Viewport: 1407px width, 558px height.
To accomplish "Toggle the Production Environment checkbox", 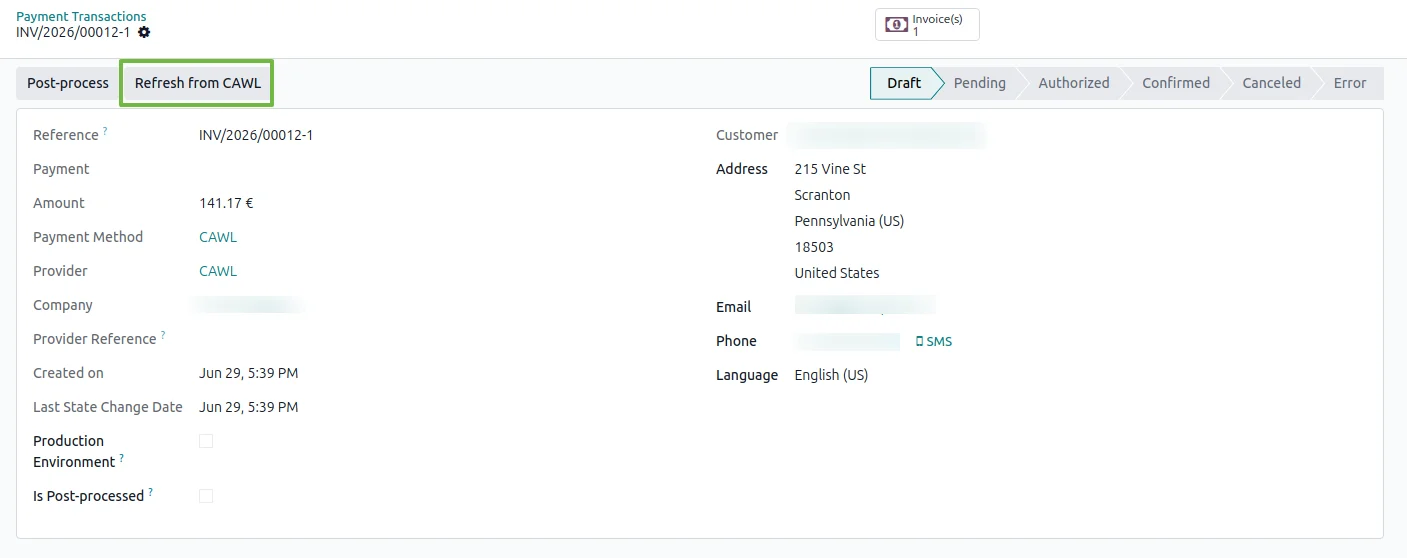I will (206, 441).
